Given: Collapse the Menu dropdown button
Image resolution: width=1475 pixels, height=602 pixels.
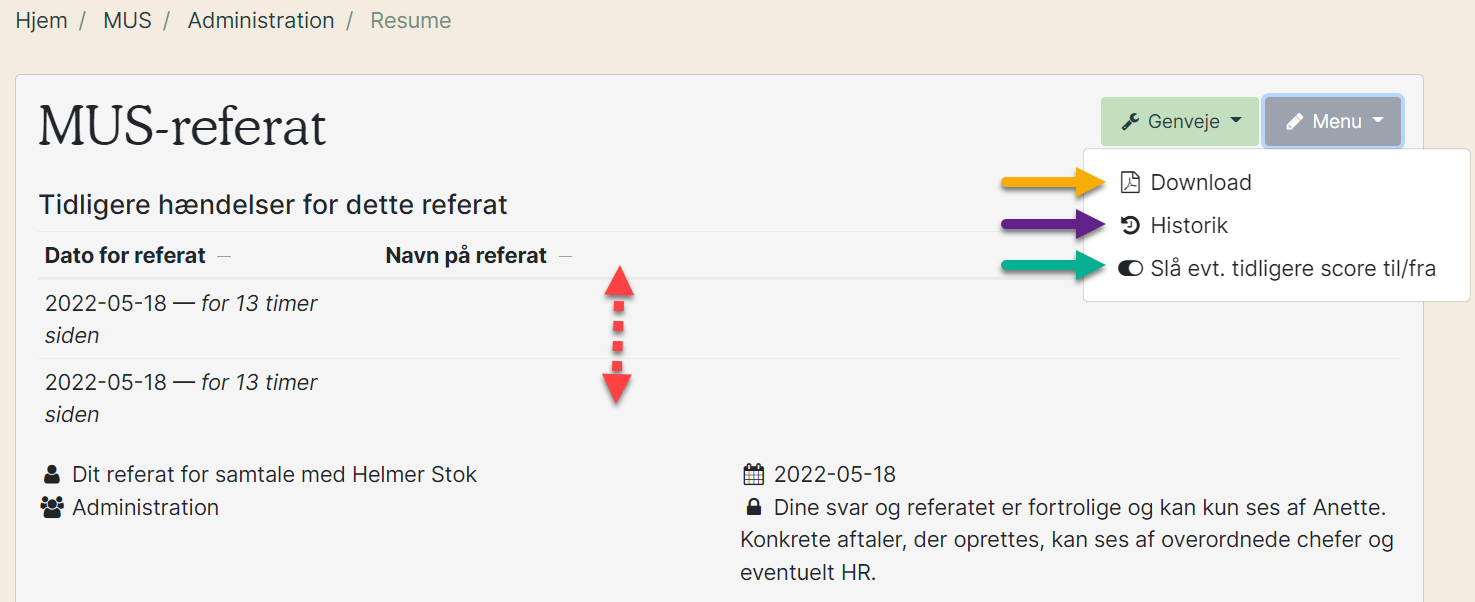Looking at the screenshot, I should pos(1333,121).
